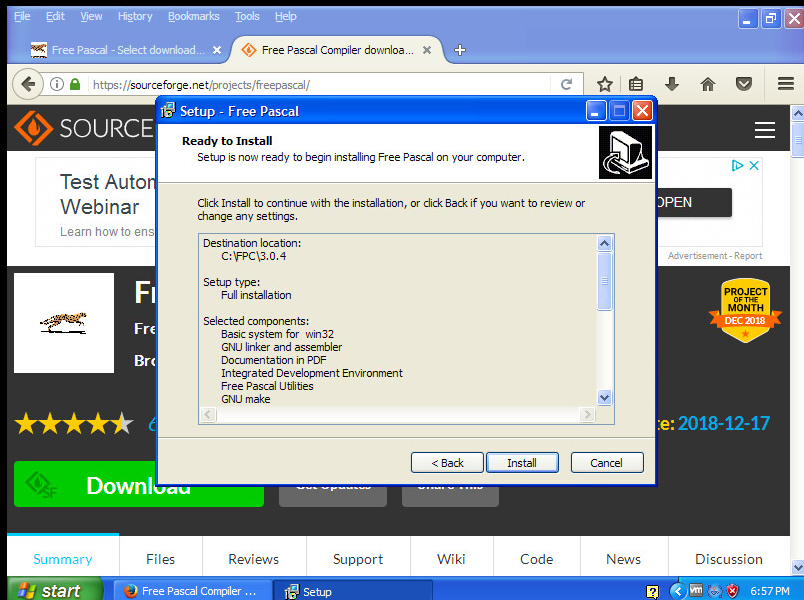804x600 pixels.
Task: Open the Wiki tab
Action: [451, 558]
